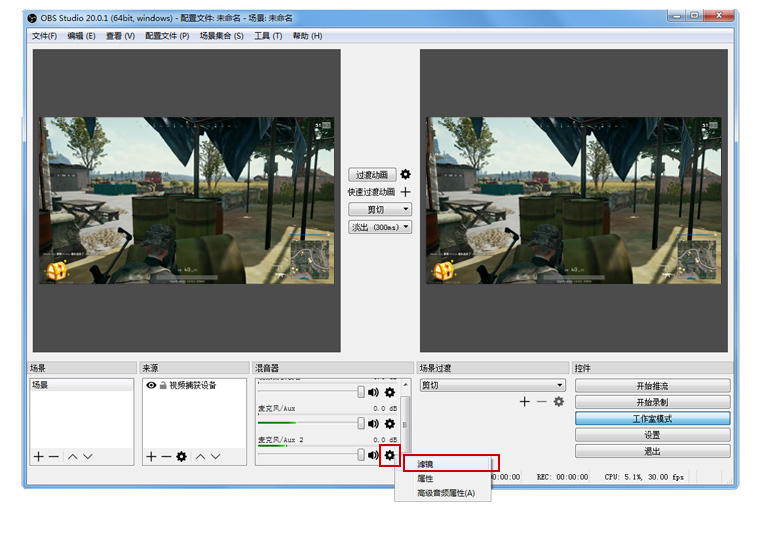Remove scene transition with minus in 场景过渡 panel
Screen dimensions: 760x543
coord(541,402)
